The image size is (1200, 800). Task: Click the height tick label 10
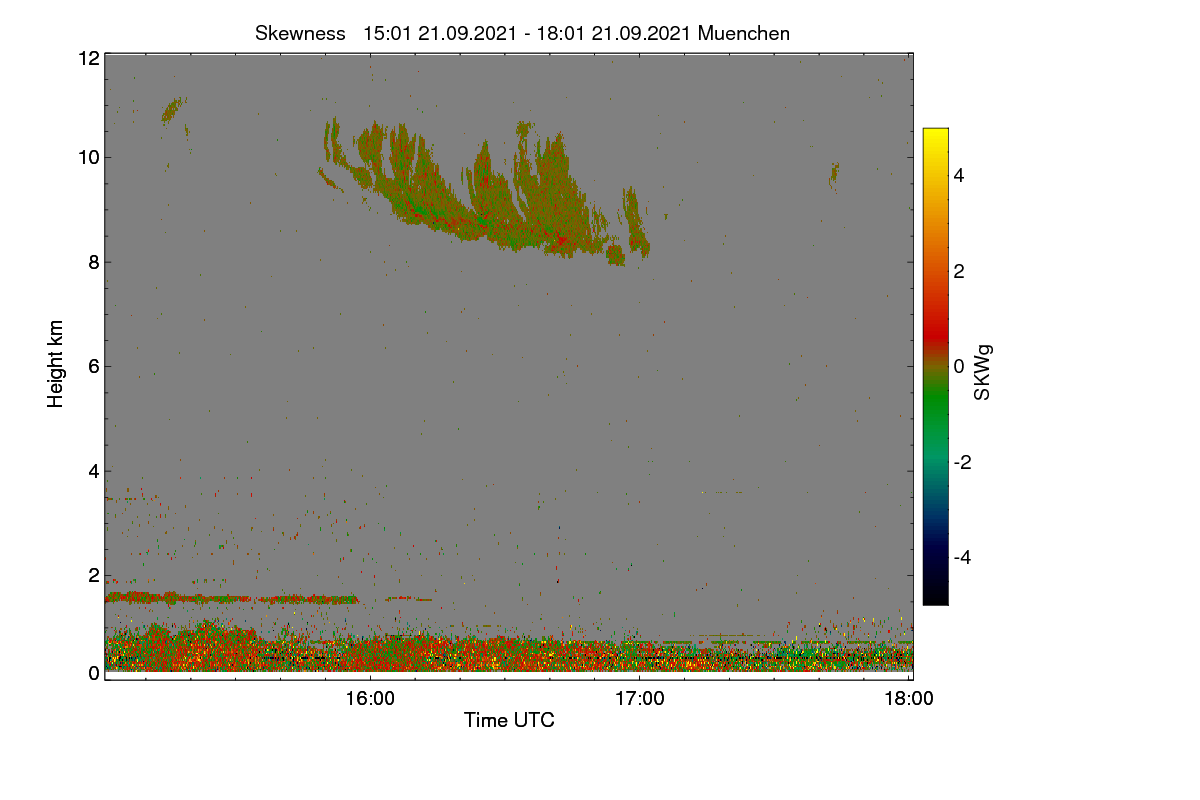(89, 157)
